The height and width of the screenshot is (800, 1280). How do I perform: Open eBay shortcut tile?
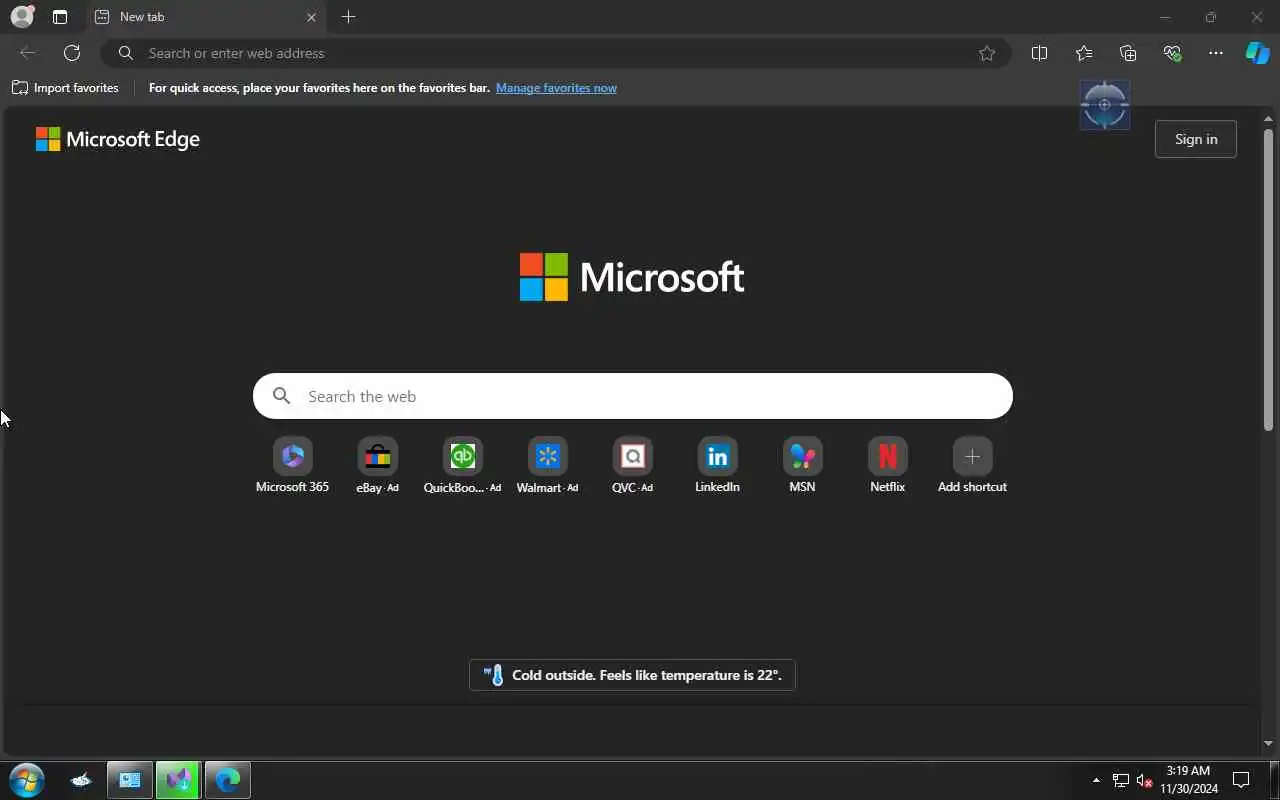tap(377, 465)
